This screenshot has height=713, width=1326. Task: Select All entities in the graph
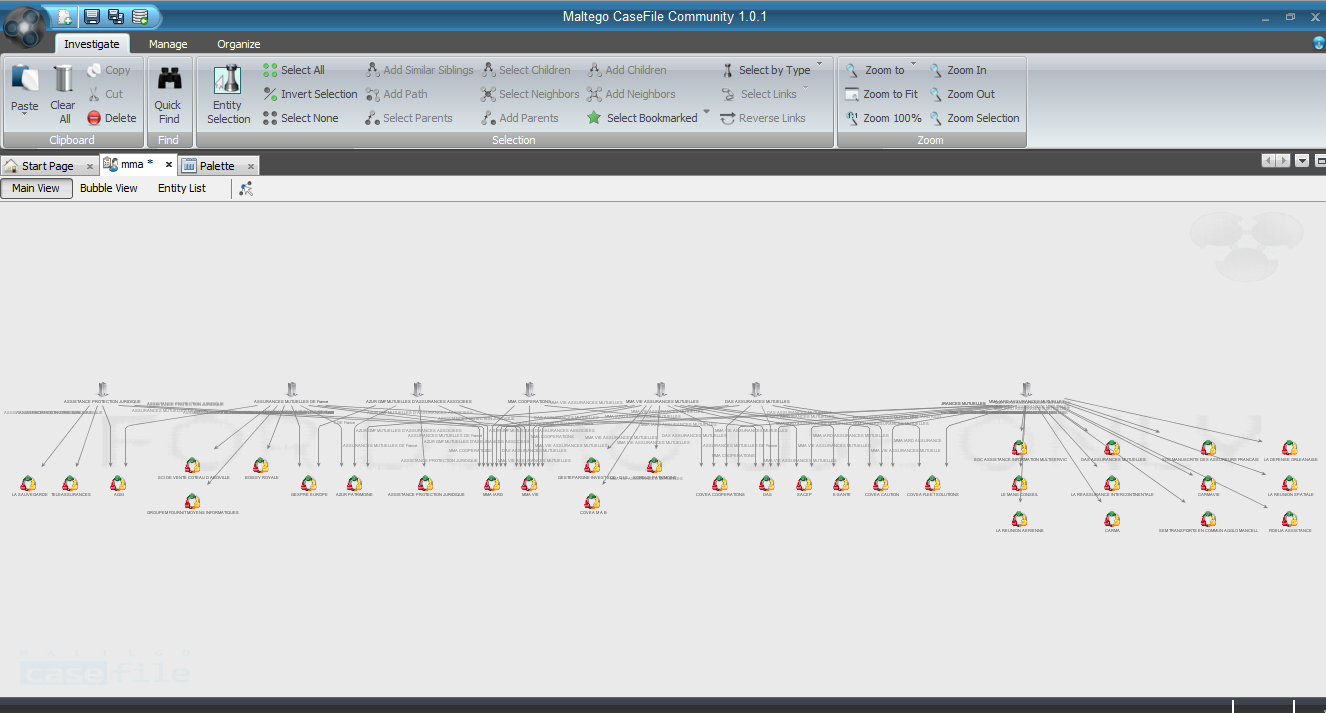click(294, 70)
